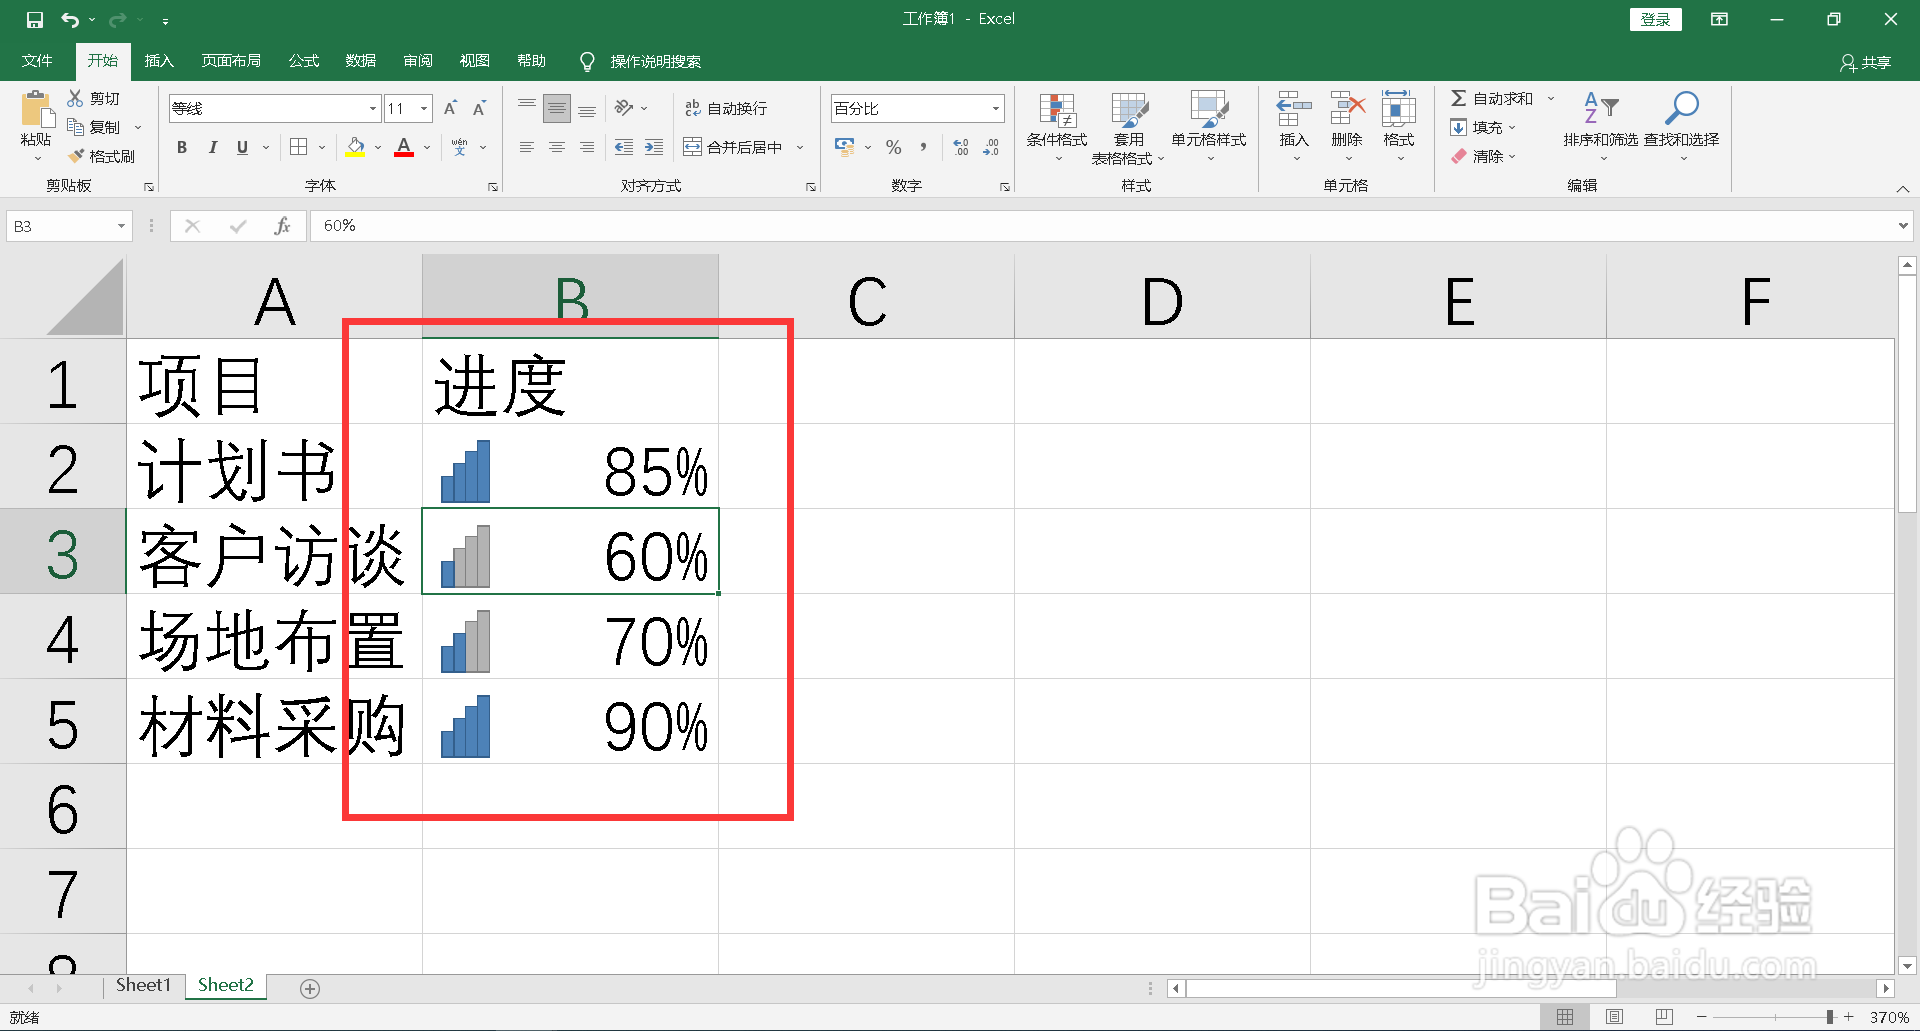Open number format dropdown (百分比)

coord(996,108)
